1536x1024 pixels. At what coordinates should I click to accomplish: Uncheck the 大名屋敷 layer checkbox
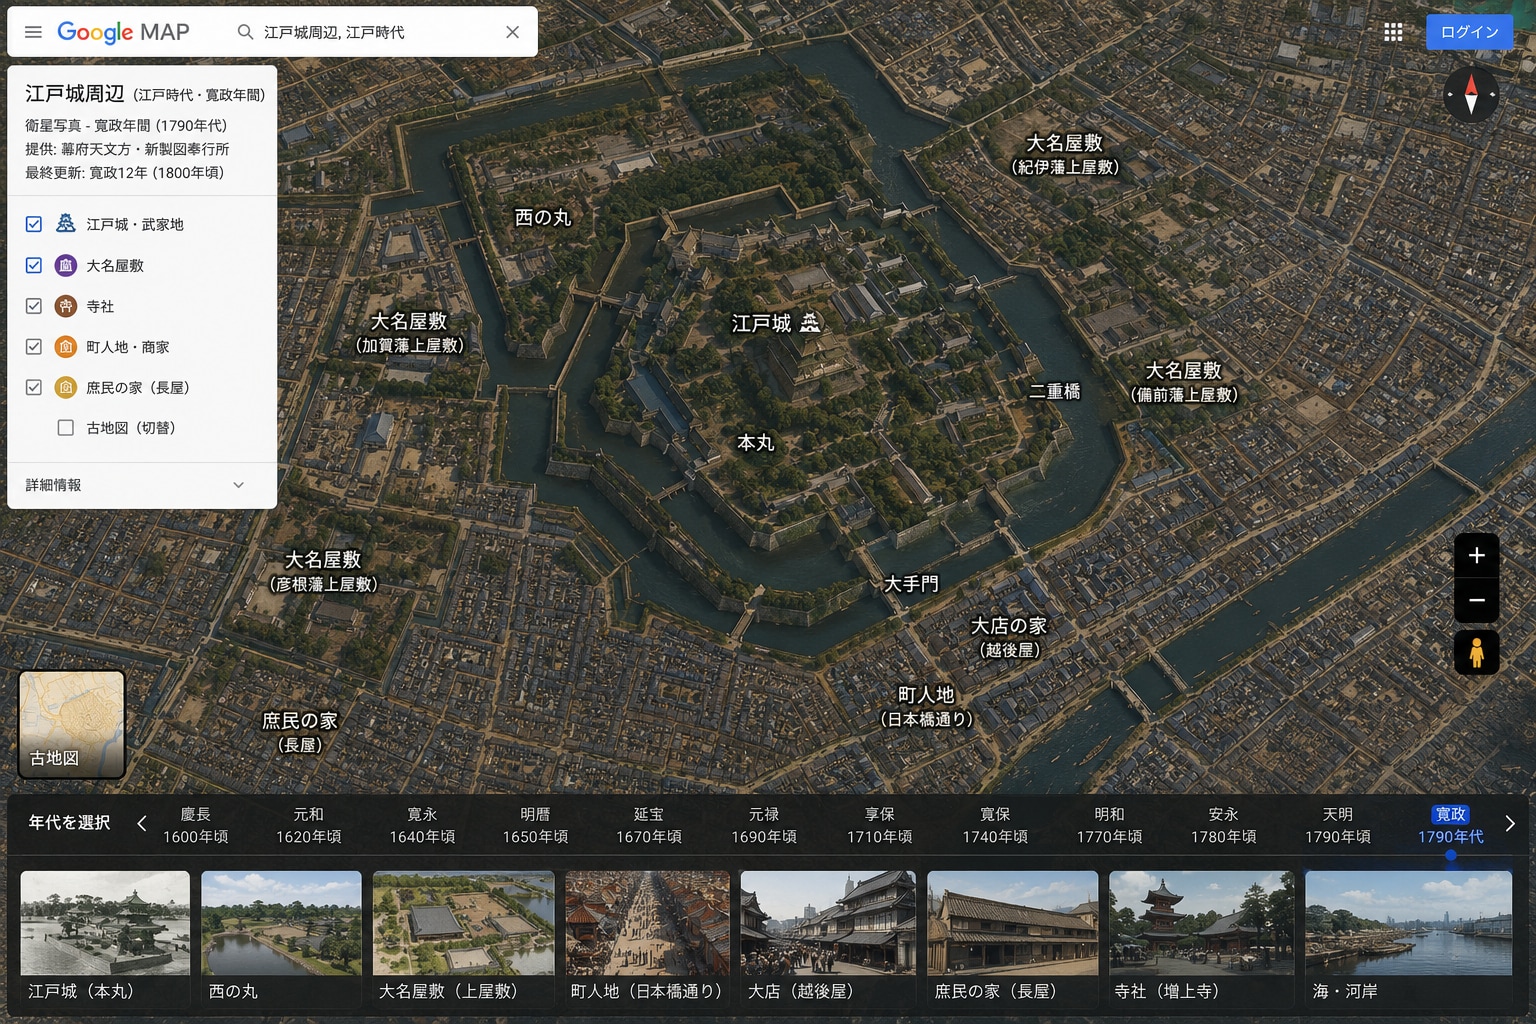pos(34,265)
